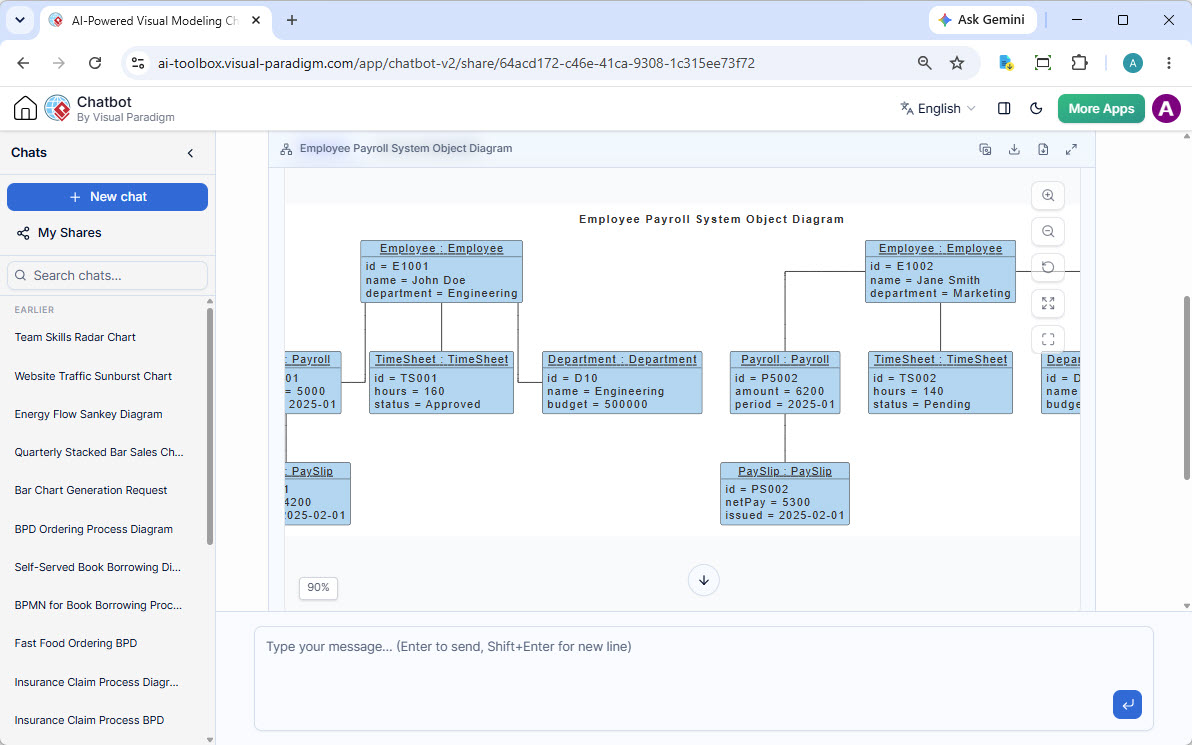Click the screen capture extension icon

(x=1043, y=63)
